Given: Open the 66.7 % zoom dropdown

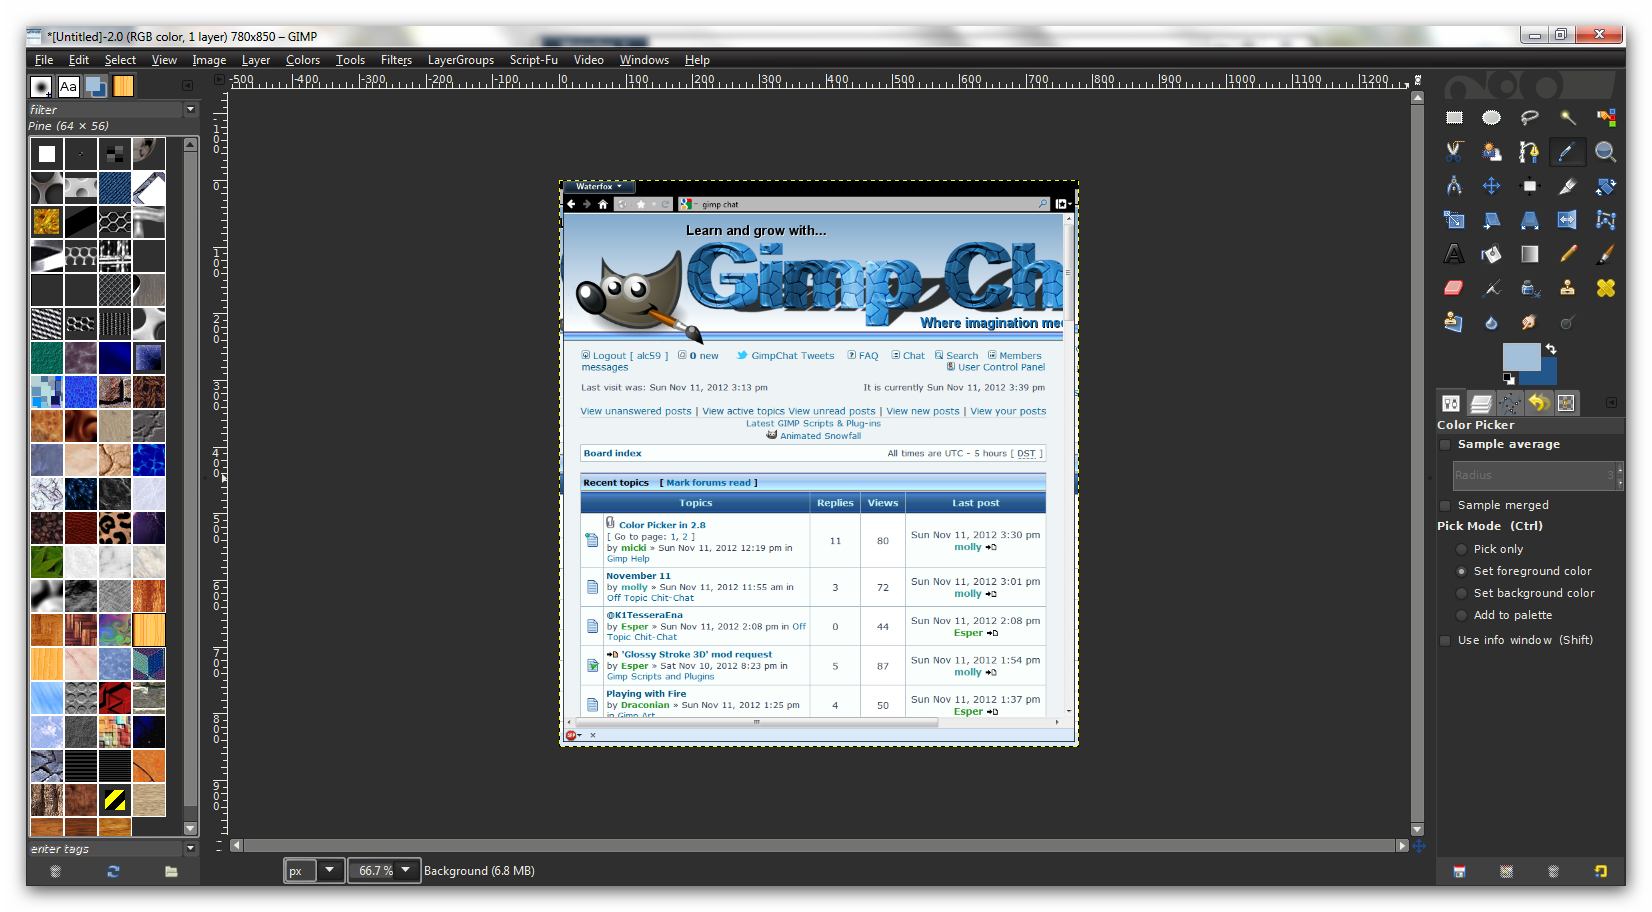Looking at the screenshot, I should coord(406,871).
